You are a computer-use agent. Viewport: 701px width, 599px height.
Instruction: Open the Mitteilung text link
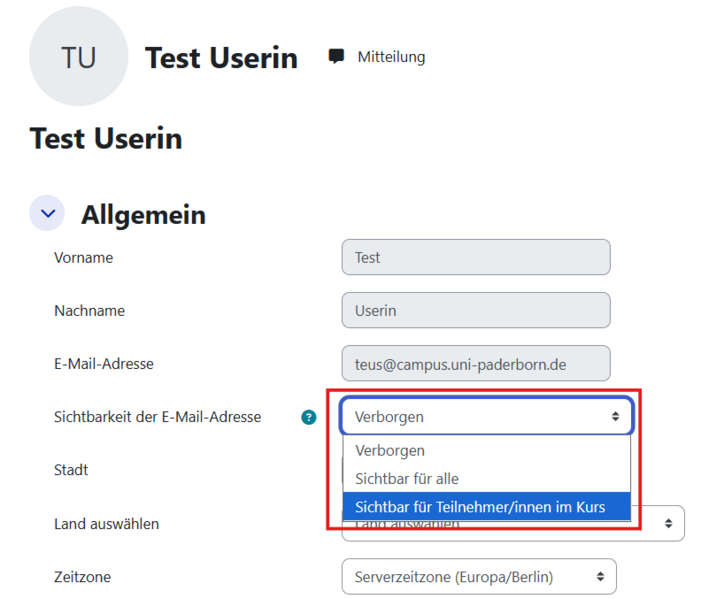[x=391, y=57]
